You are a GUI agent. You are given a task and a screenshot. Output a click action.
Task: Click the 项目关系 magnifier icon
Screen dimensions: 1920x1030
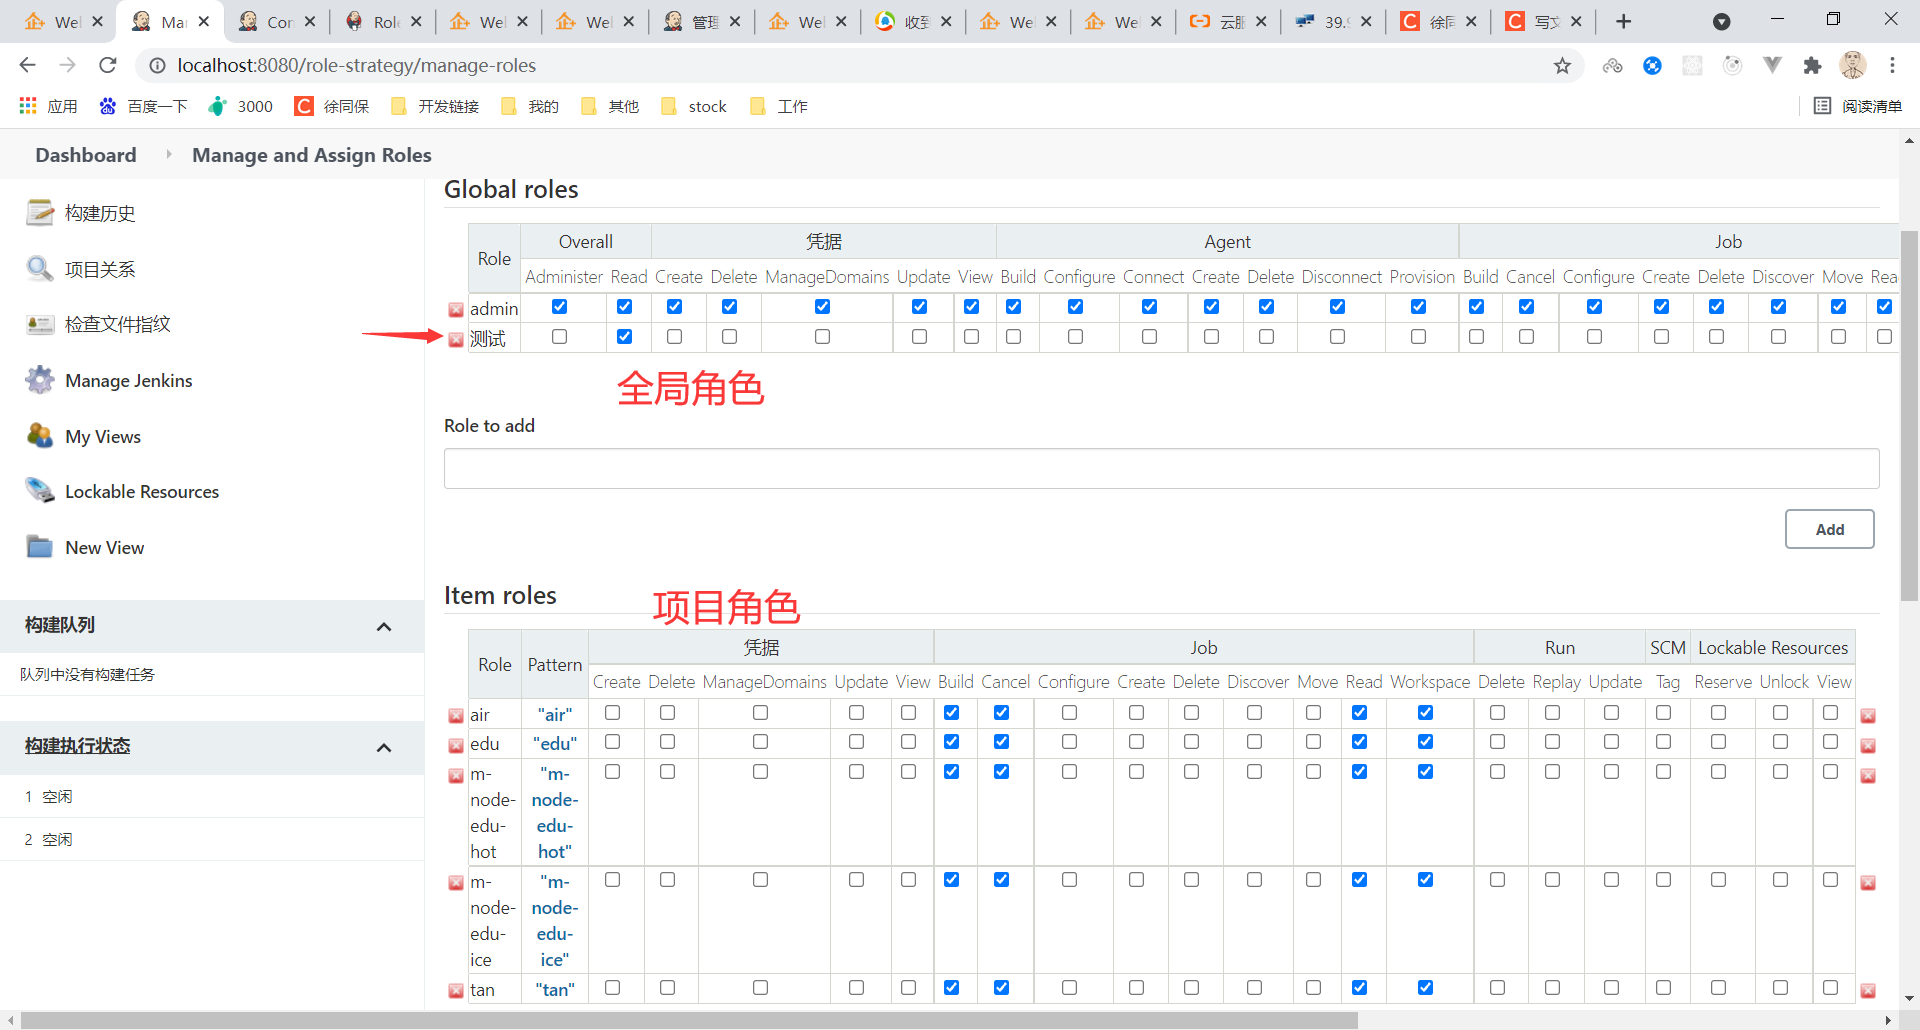(x=40, y=268)
